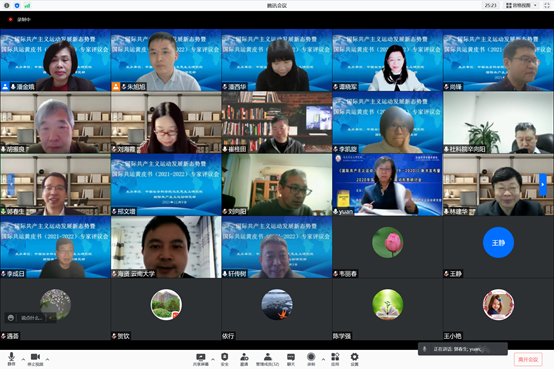This screenshot has width=554, height=369.
Task: Open the grid view layout menu
Action: point(521,5)
